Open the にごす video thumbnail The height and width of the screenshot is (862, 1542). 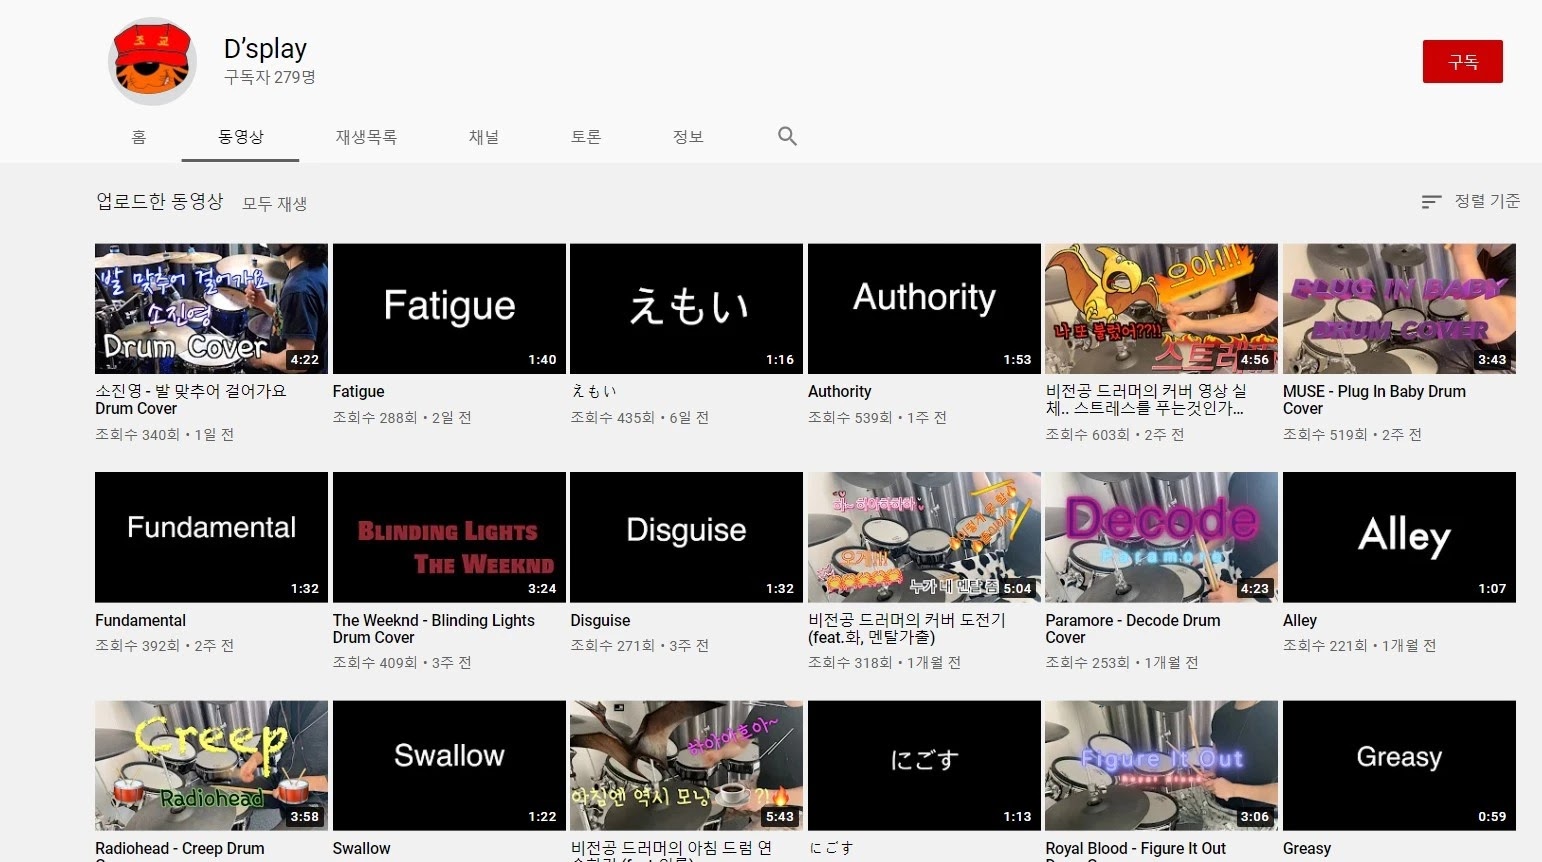point(924,766)
